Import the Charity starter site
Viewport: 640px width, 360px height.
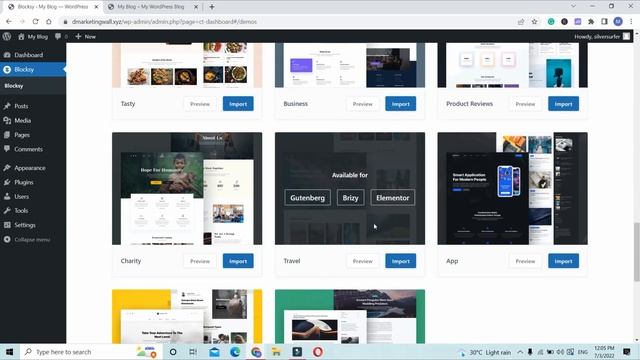coord(238,261)
